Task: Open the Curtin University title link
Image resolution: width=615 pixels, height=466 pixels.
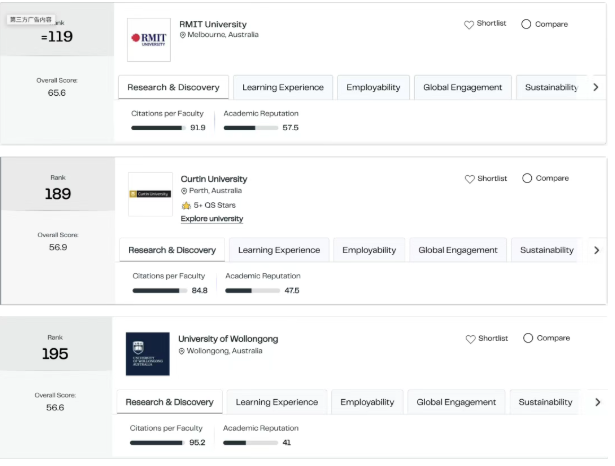Action: (x=214, y=179)
